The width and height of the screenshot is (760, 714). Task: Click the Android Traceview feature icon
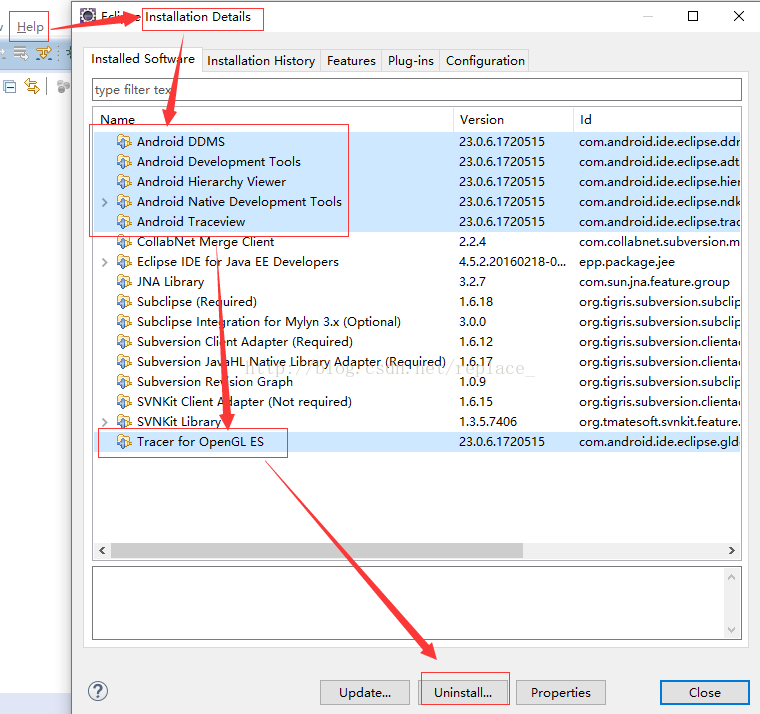[124, 222]
